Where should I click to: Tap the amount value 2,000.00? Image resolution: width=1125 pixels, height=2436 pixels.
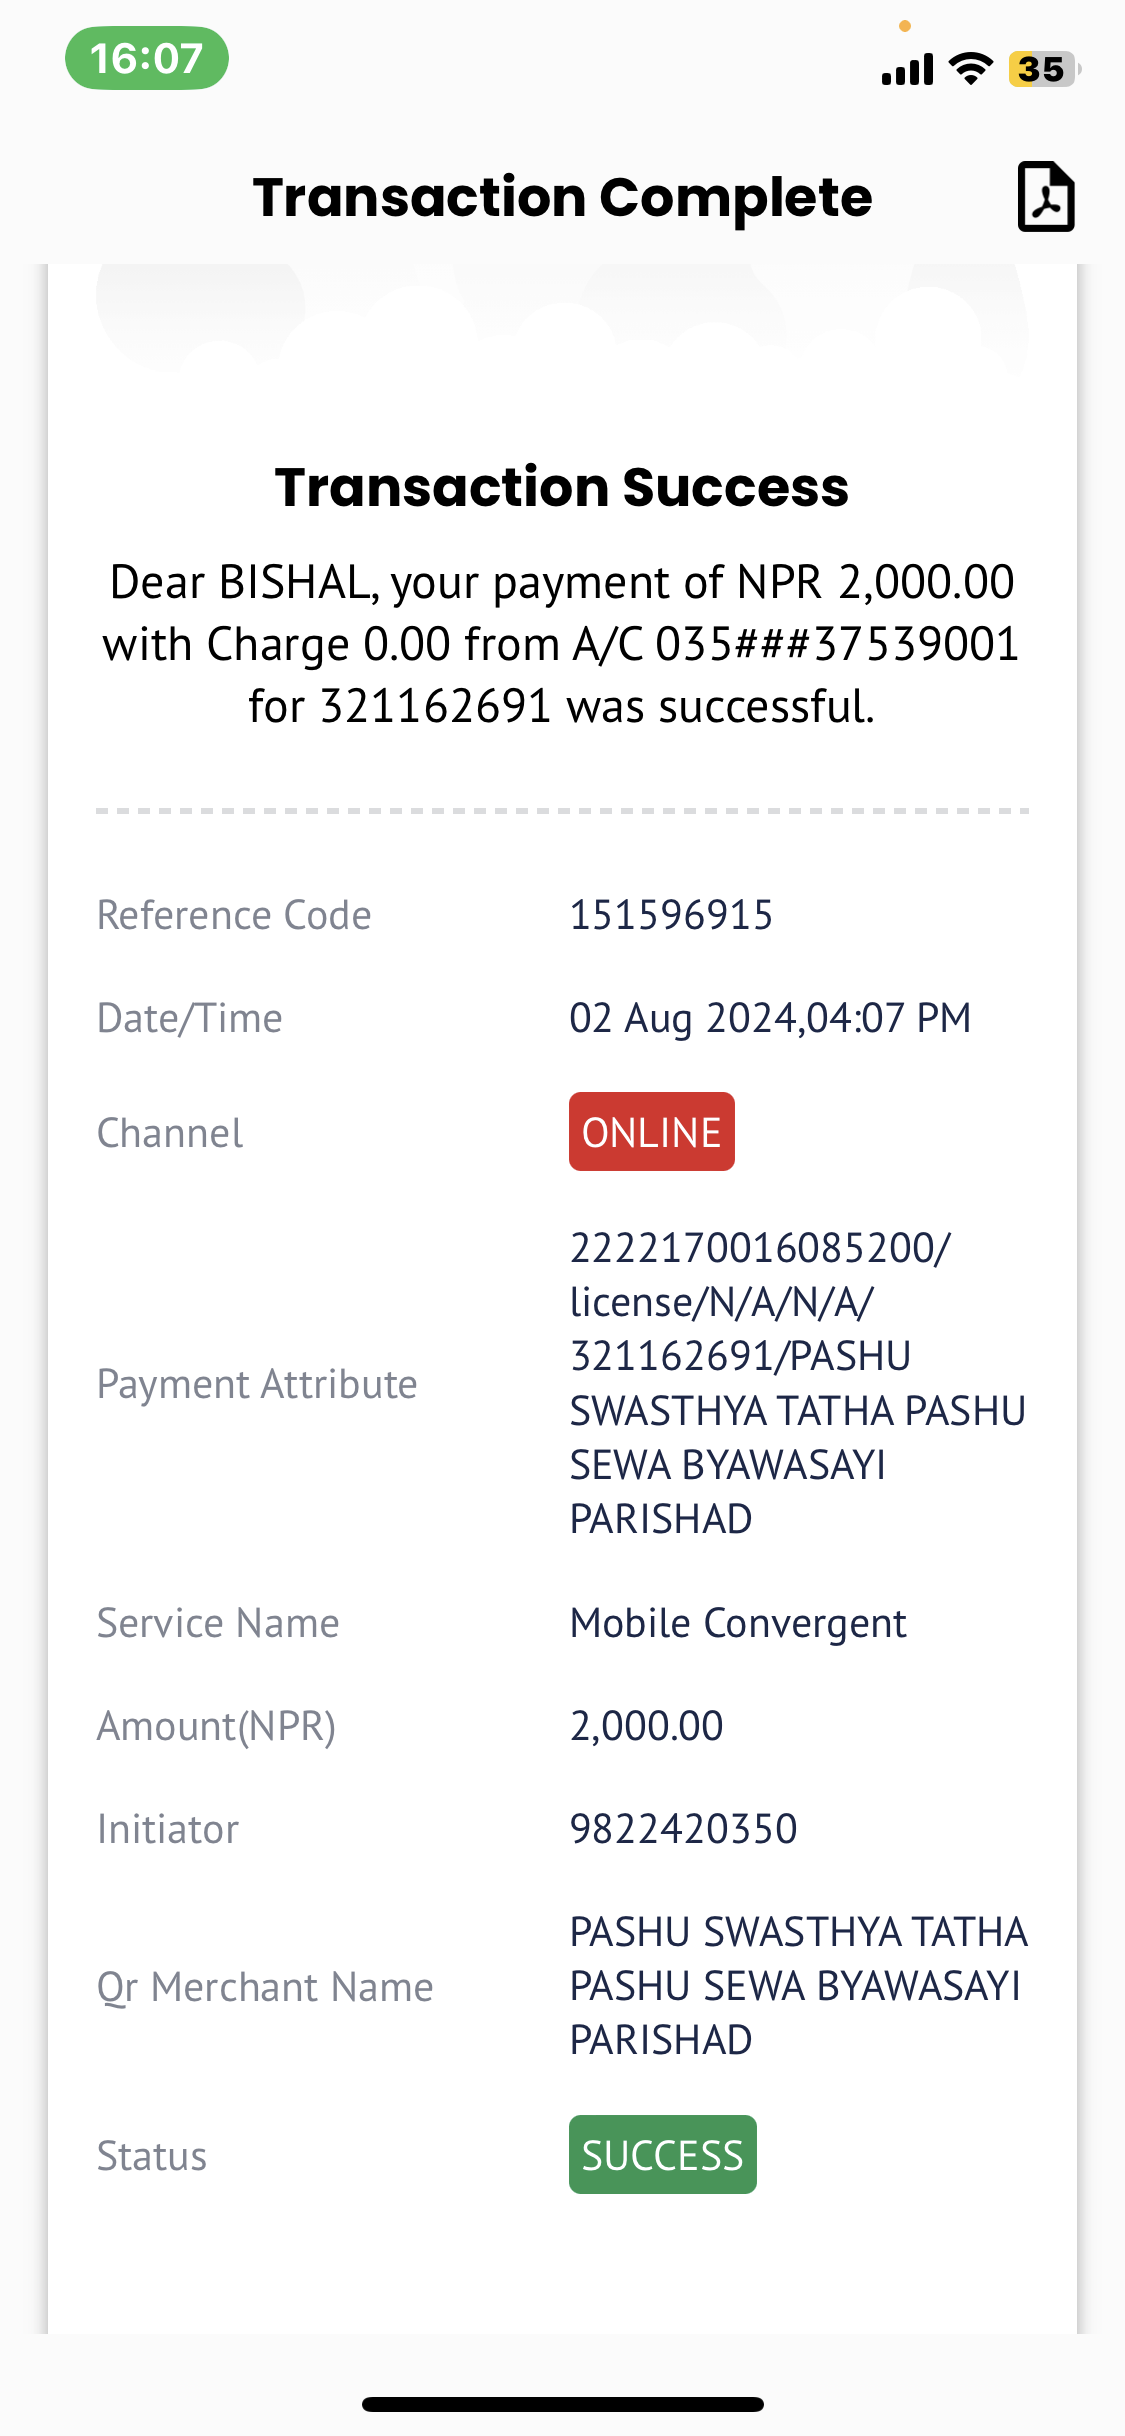(646, 1726)
